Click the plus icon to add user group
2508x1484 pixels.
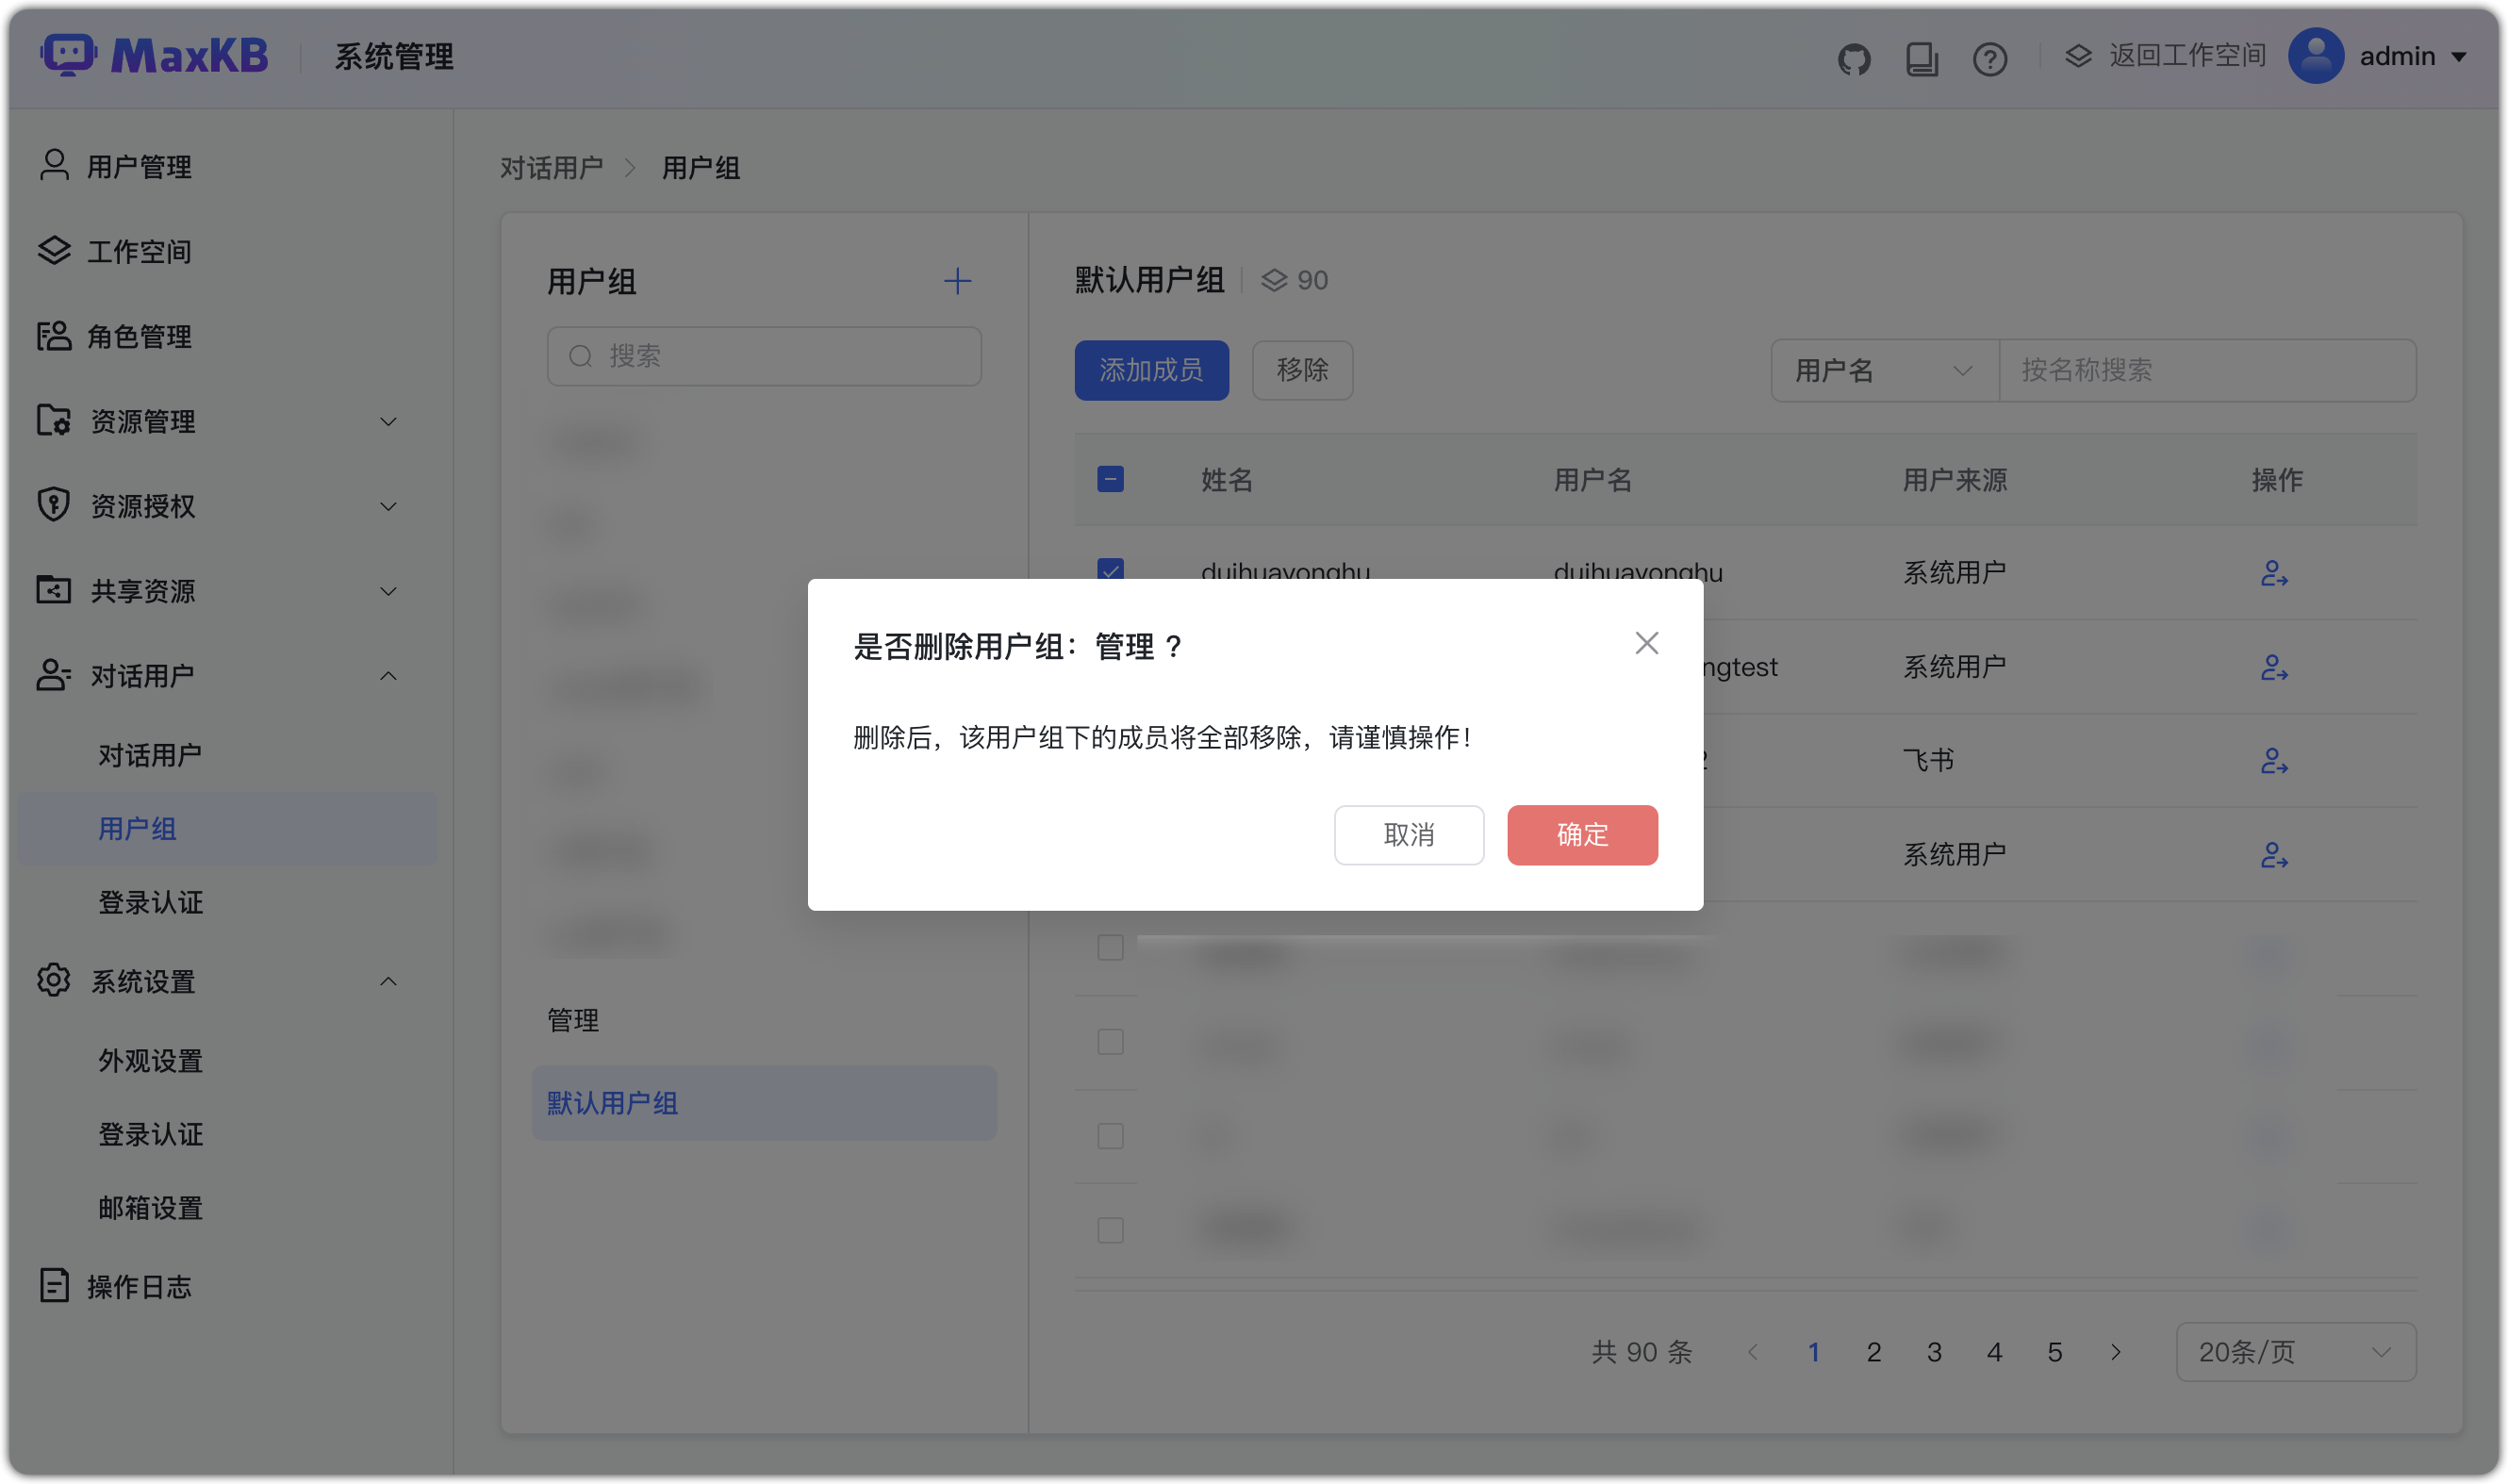pyautogui.click(x=957, y=281)
